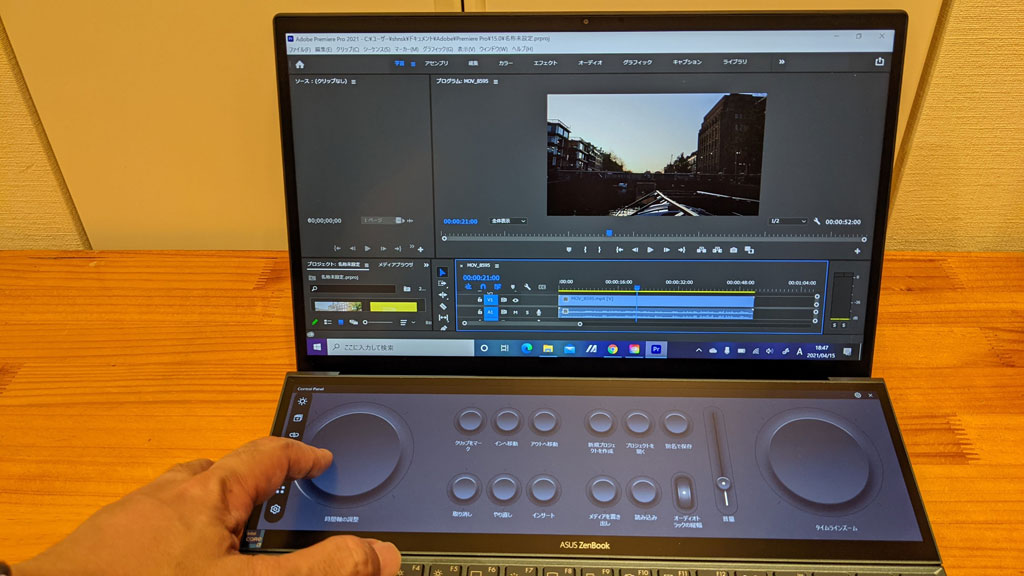Viewport: 1024px width, 576px height.
Task: Mute the A1 audio track
Action: click(515, 313)
